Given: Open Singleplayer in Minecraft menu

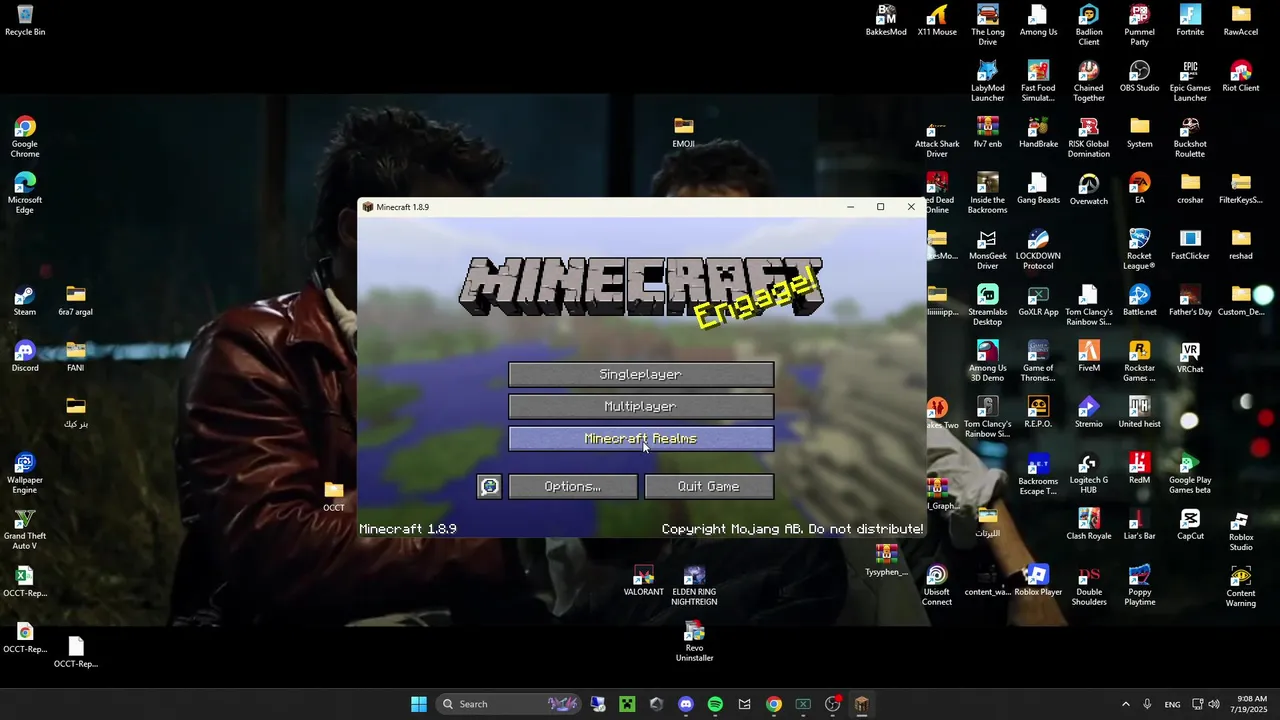Looking at the screenshot, I should 641,374.
